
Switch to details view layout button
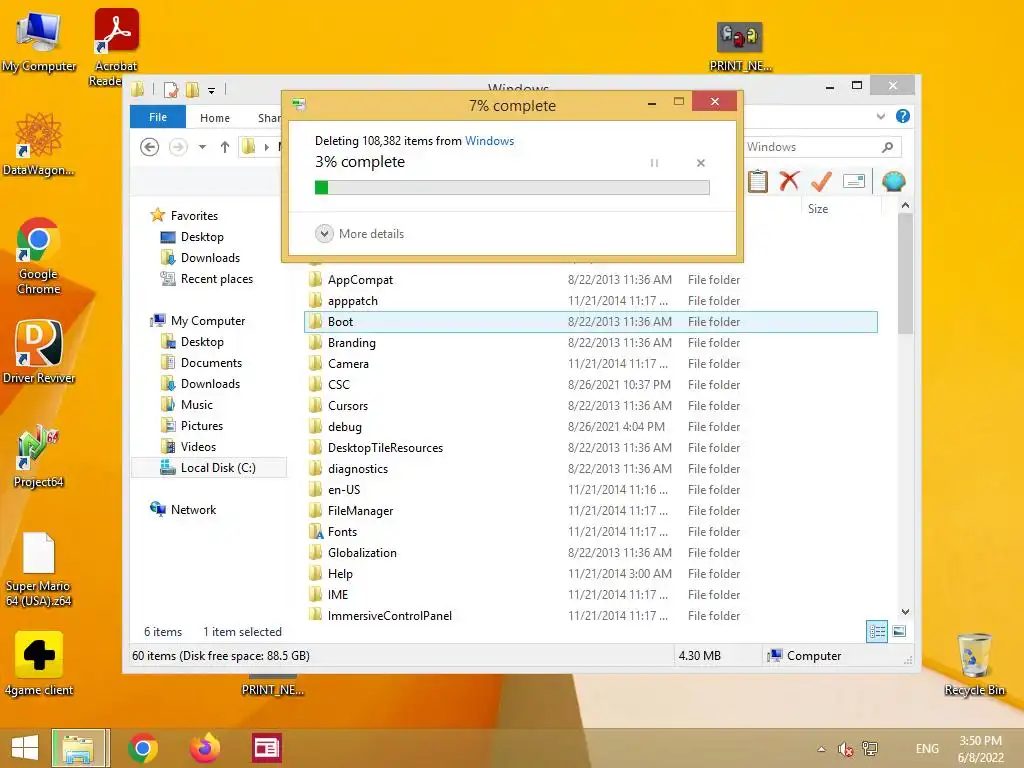tap(877, 632)
